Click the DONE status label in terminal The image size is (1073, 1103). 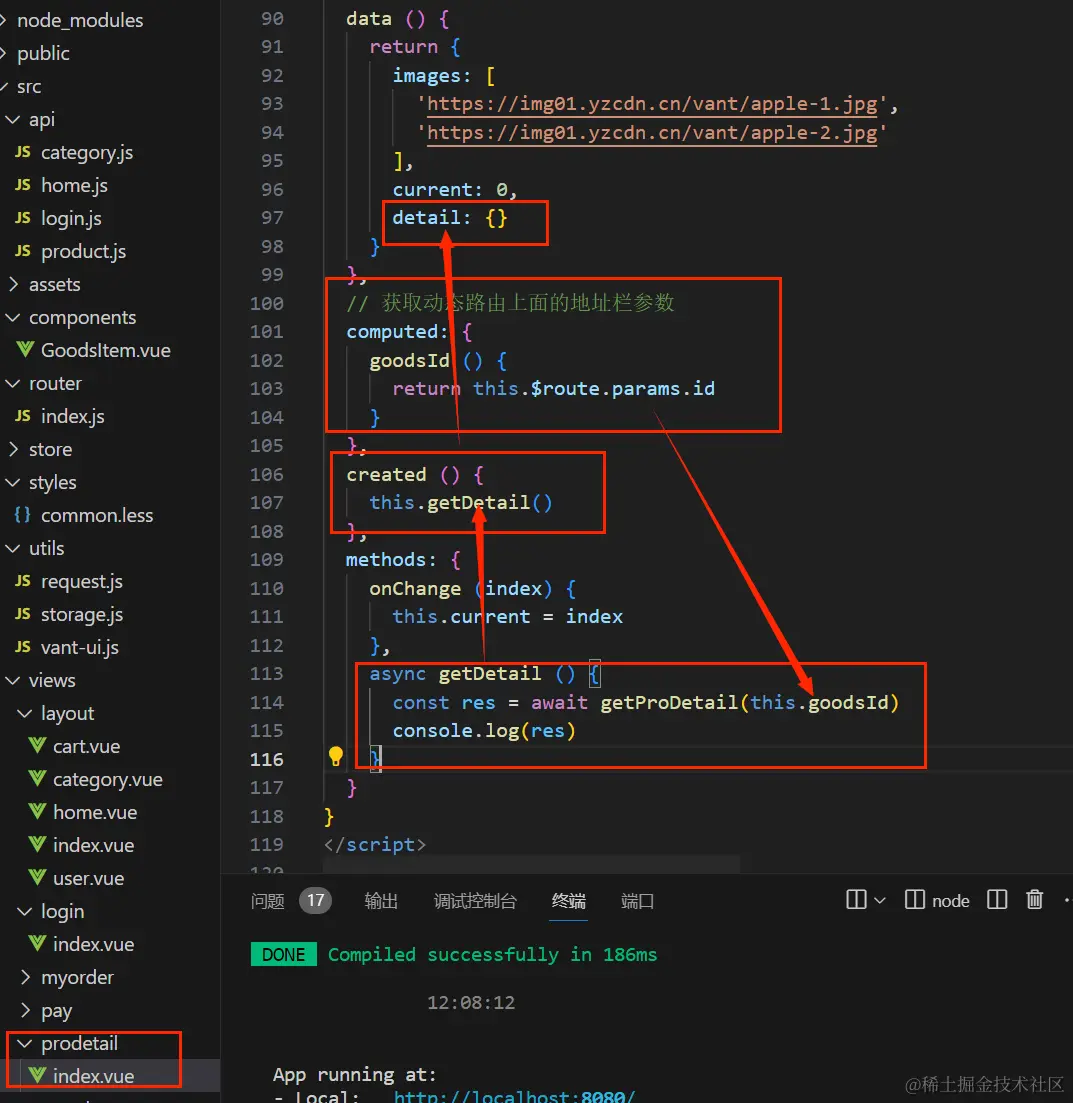point(284,955)
